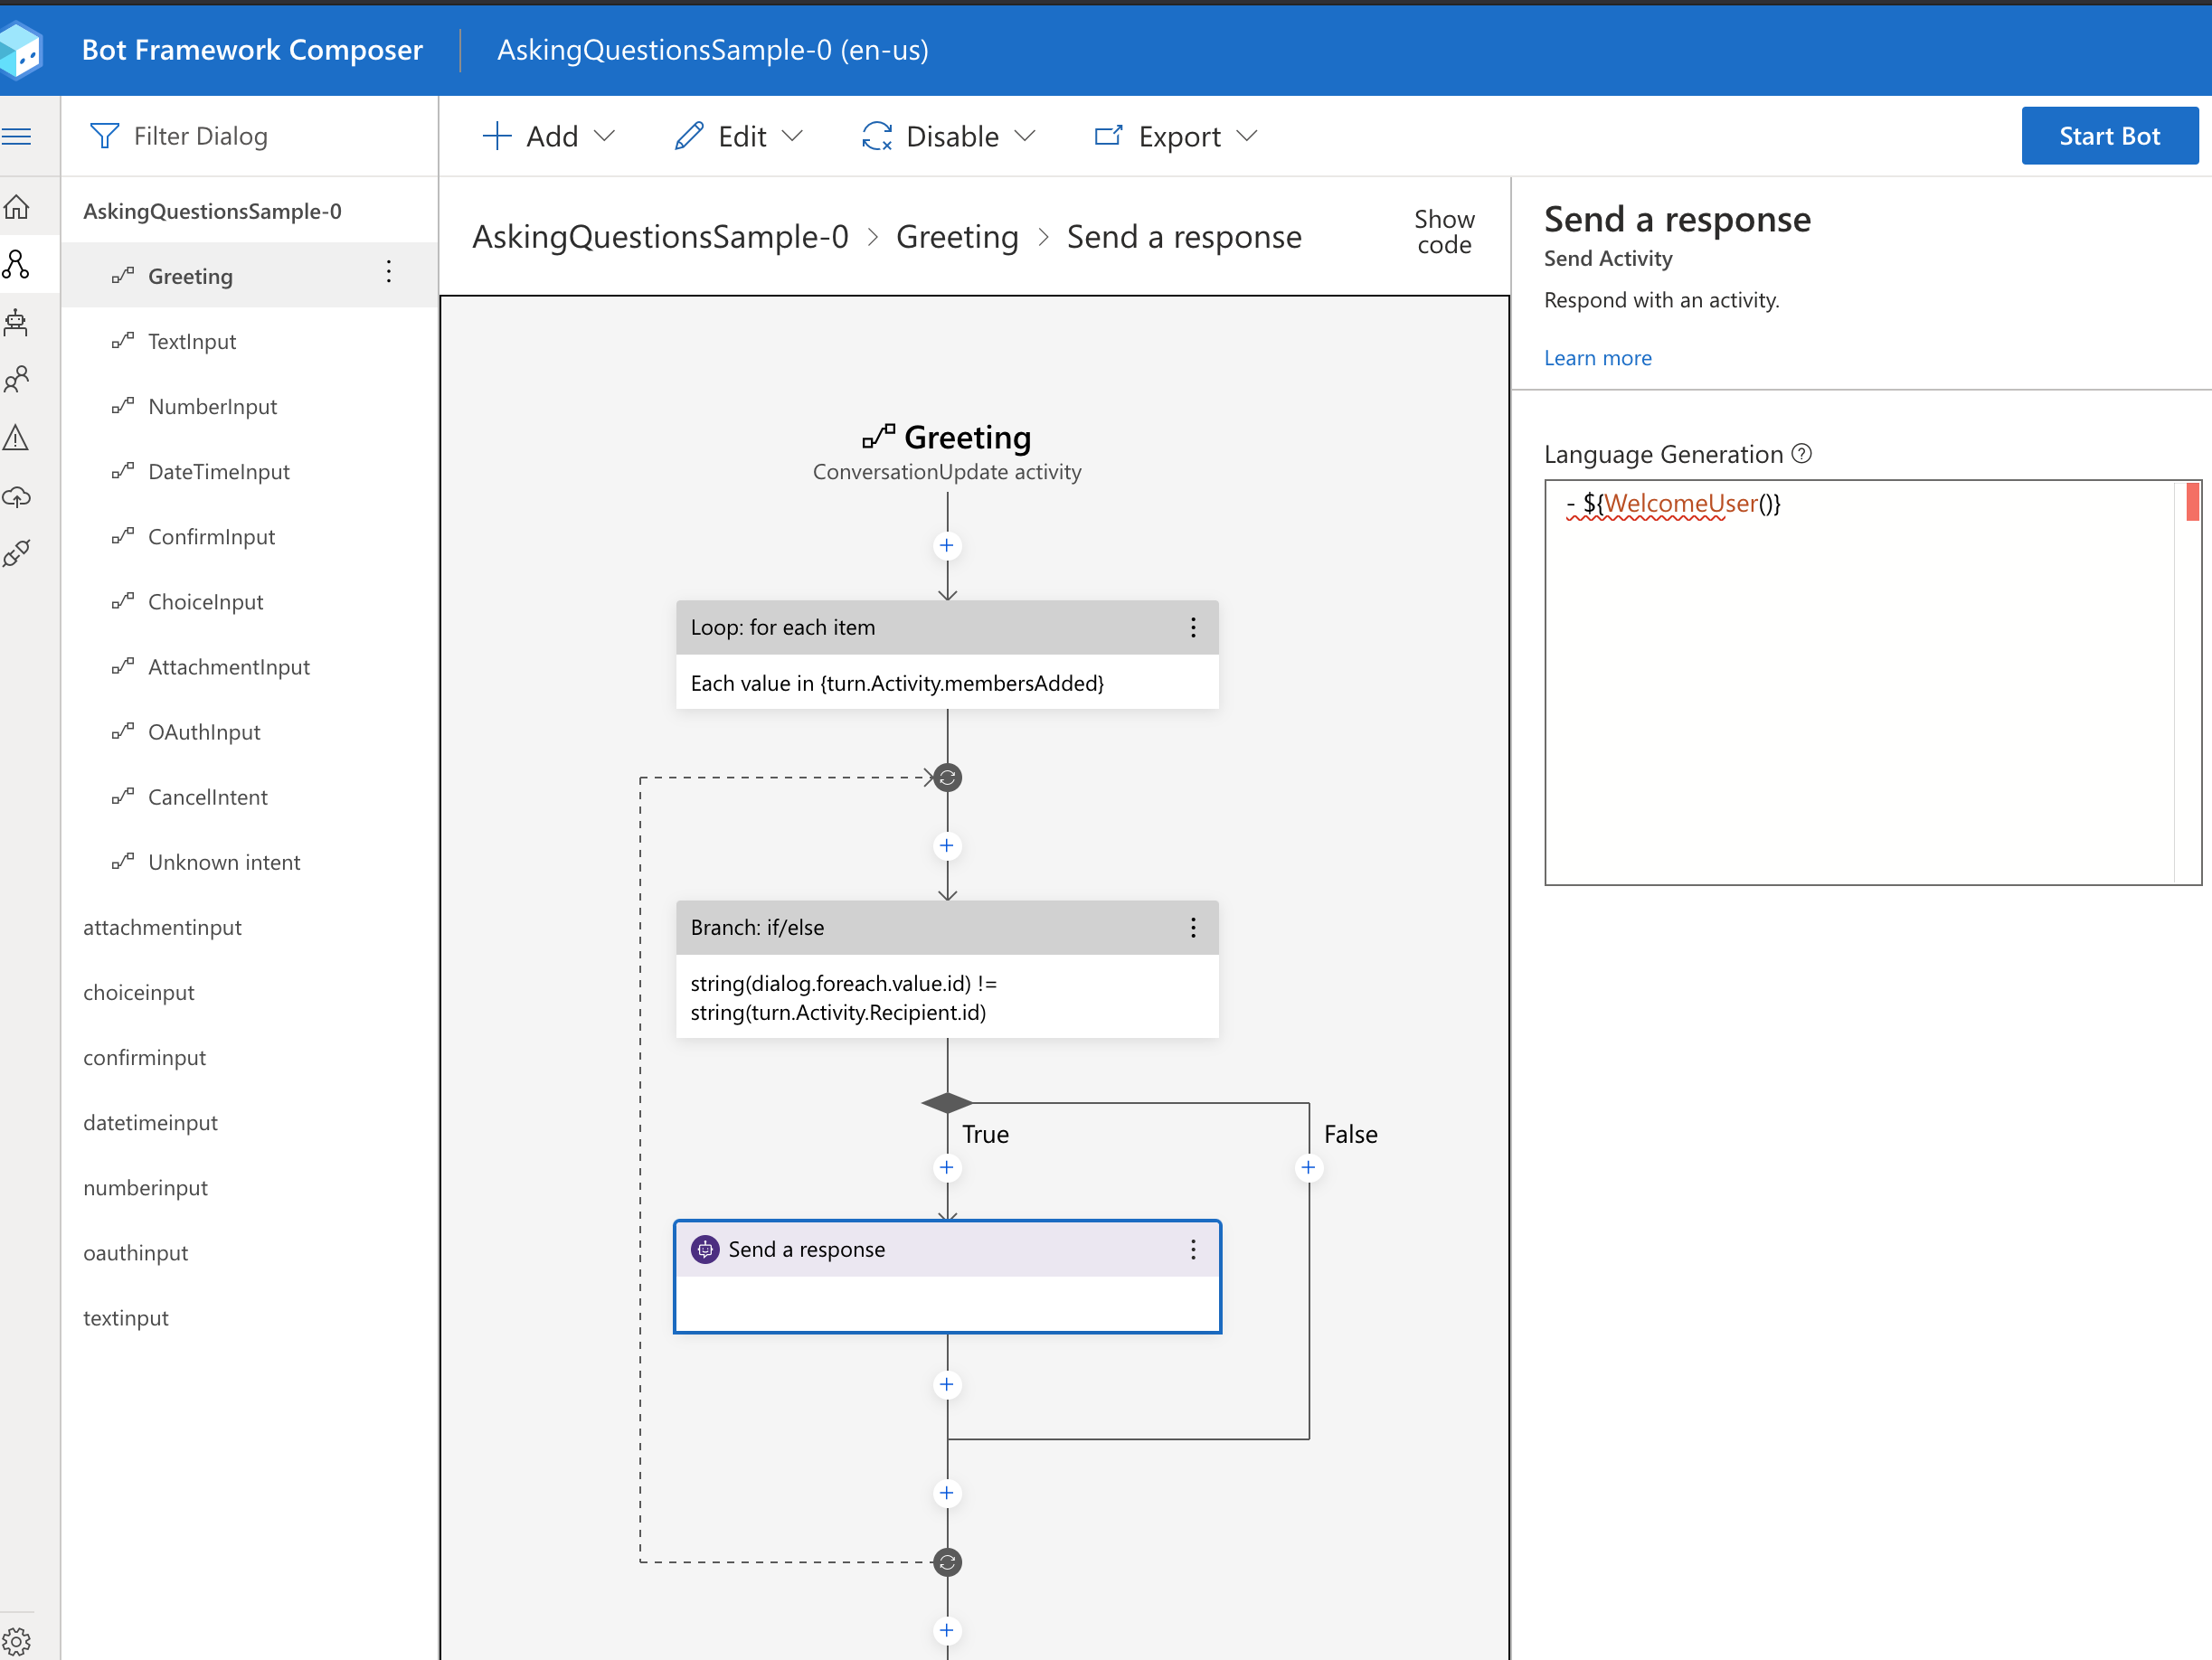This screenshot has width=2212, height=1660.
Task: Open the Publish cloud icon
Action: pos(17,496)
